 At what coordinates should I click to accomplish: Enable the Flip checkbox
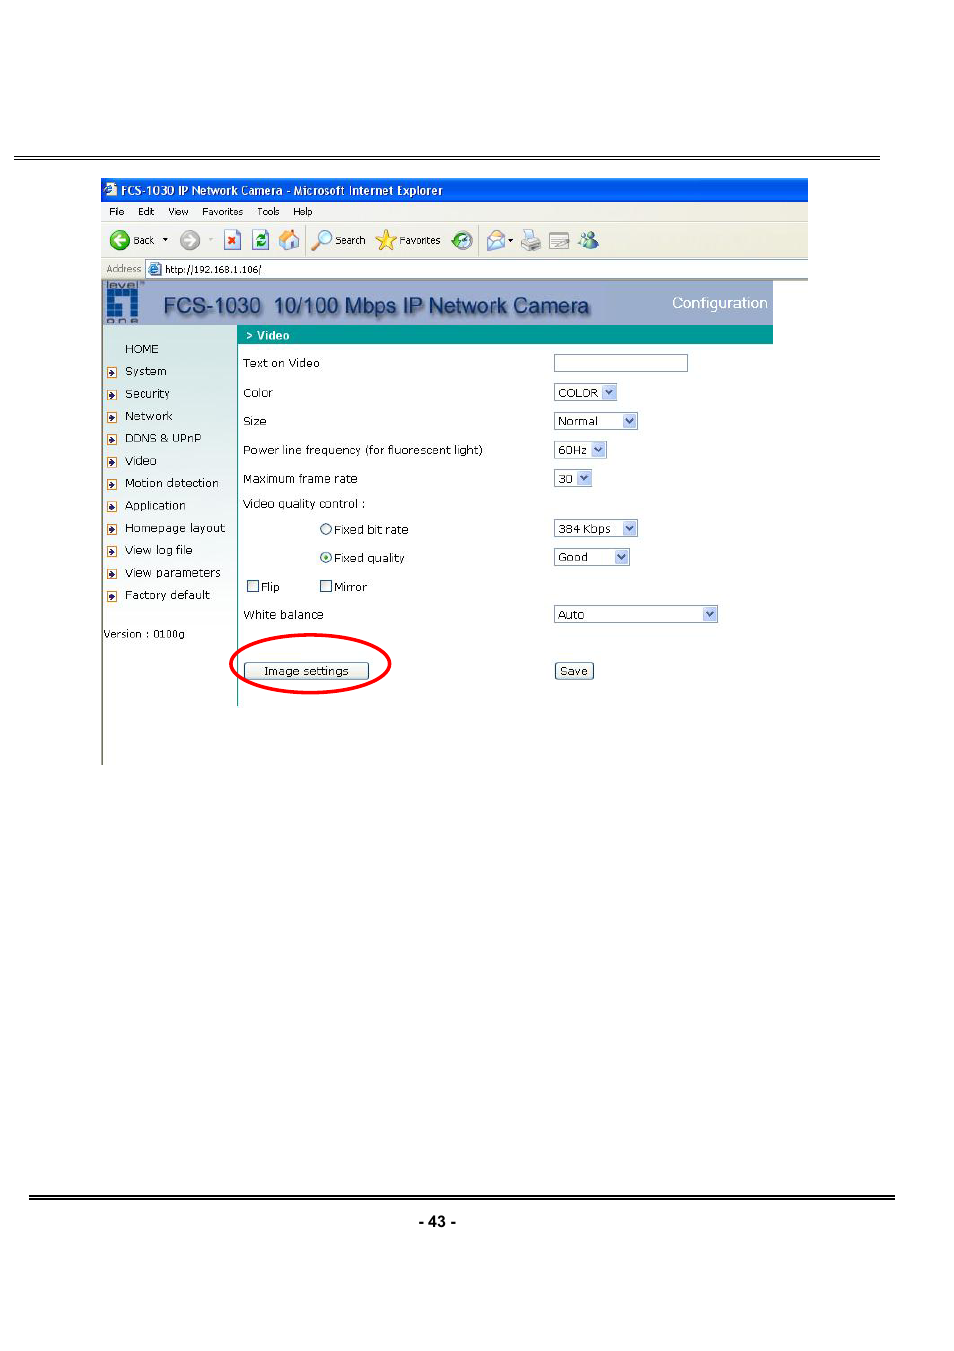(x=253, y=586)
